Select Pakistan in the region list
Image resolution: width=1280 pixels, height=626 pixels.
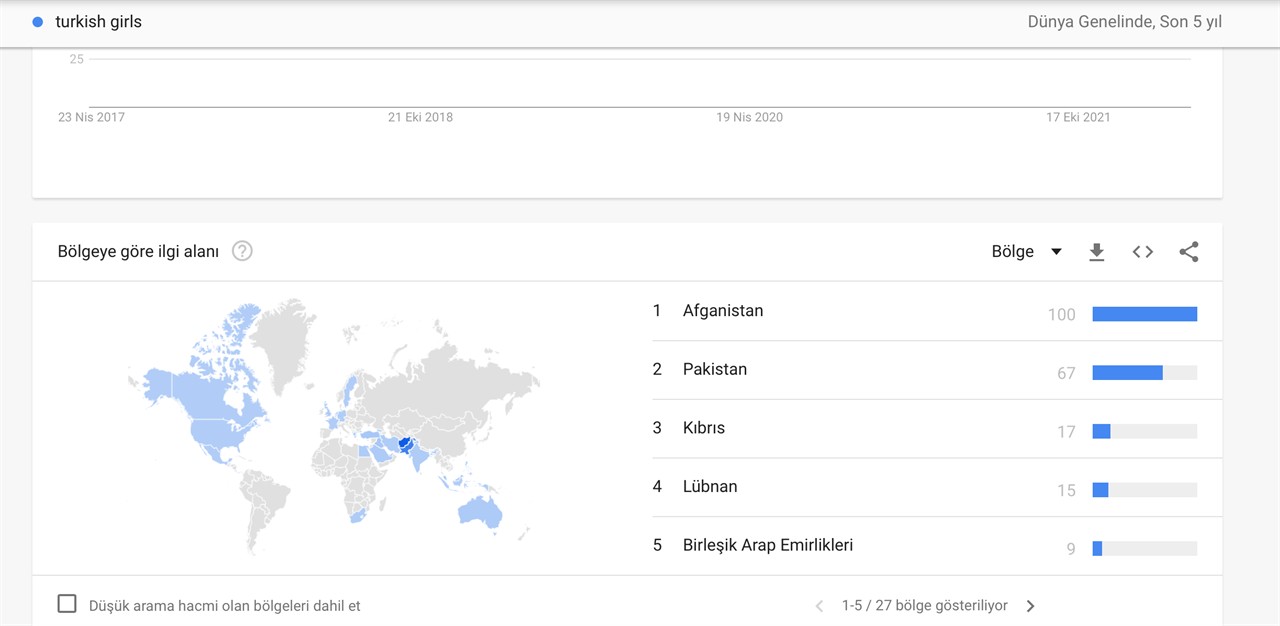pos(715,369)
